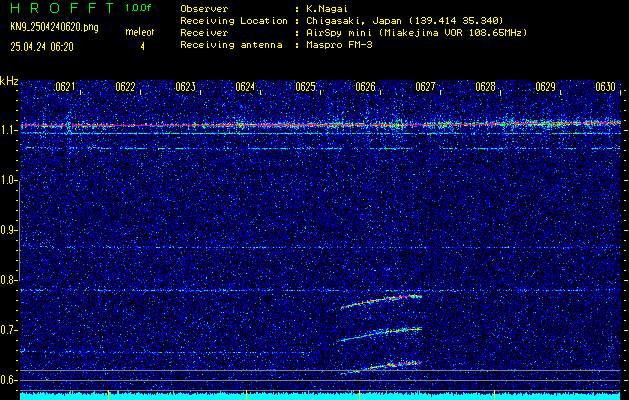The image size is (629, 400).
Task: Click the 0622 time marker
Action: point(125,87)
